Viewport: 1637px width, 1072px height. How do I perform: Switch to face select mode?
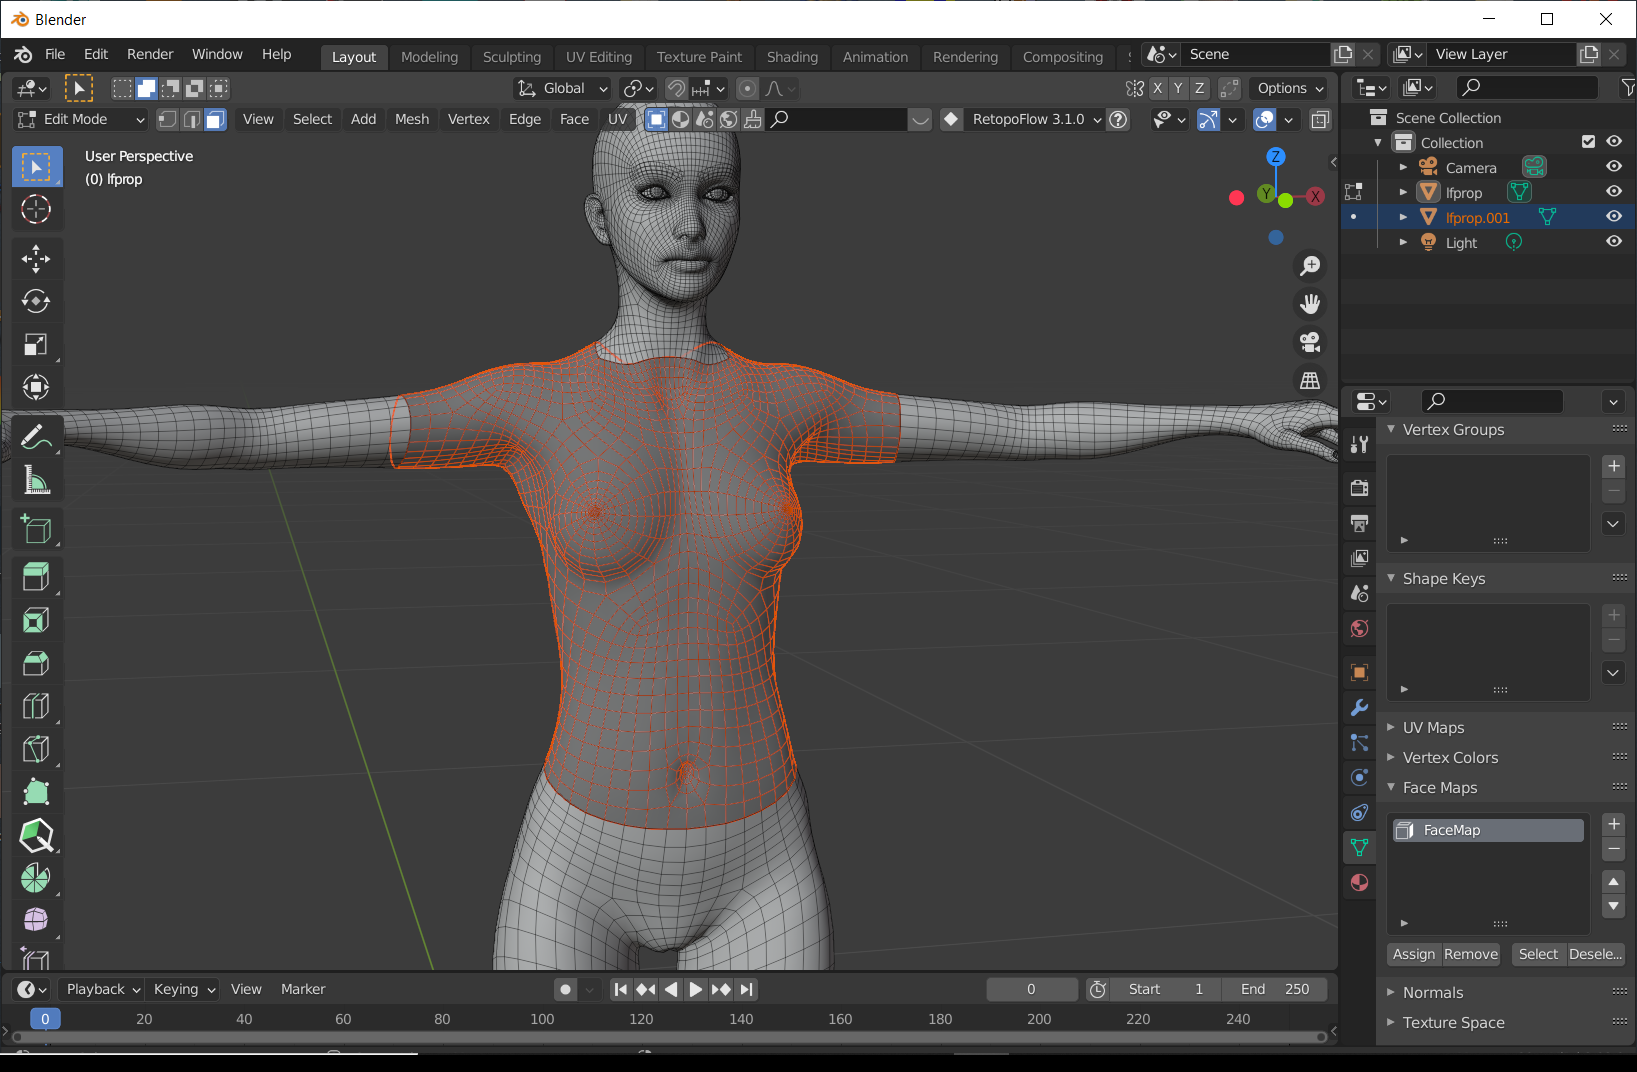215,120
